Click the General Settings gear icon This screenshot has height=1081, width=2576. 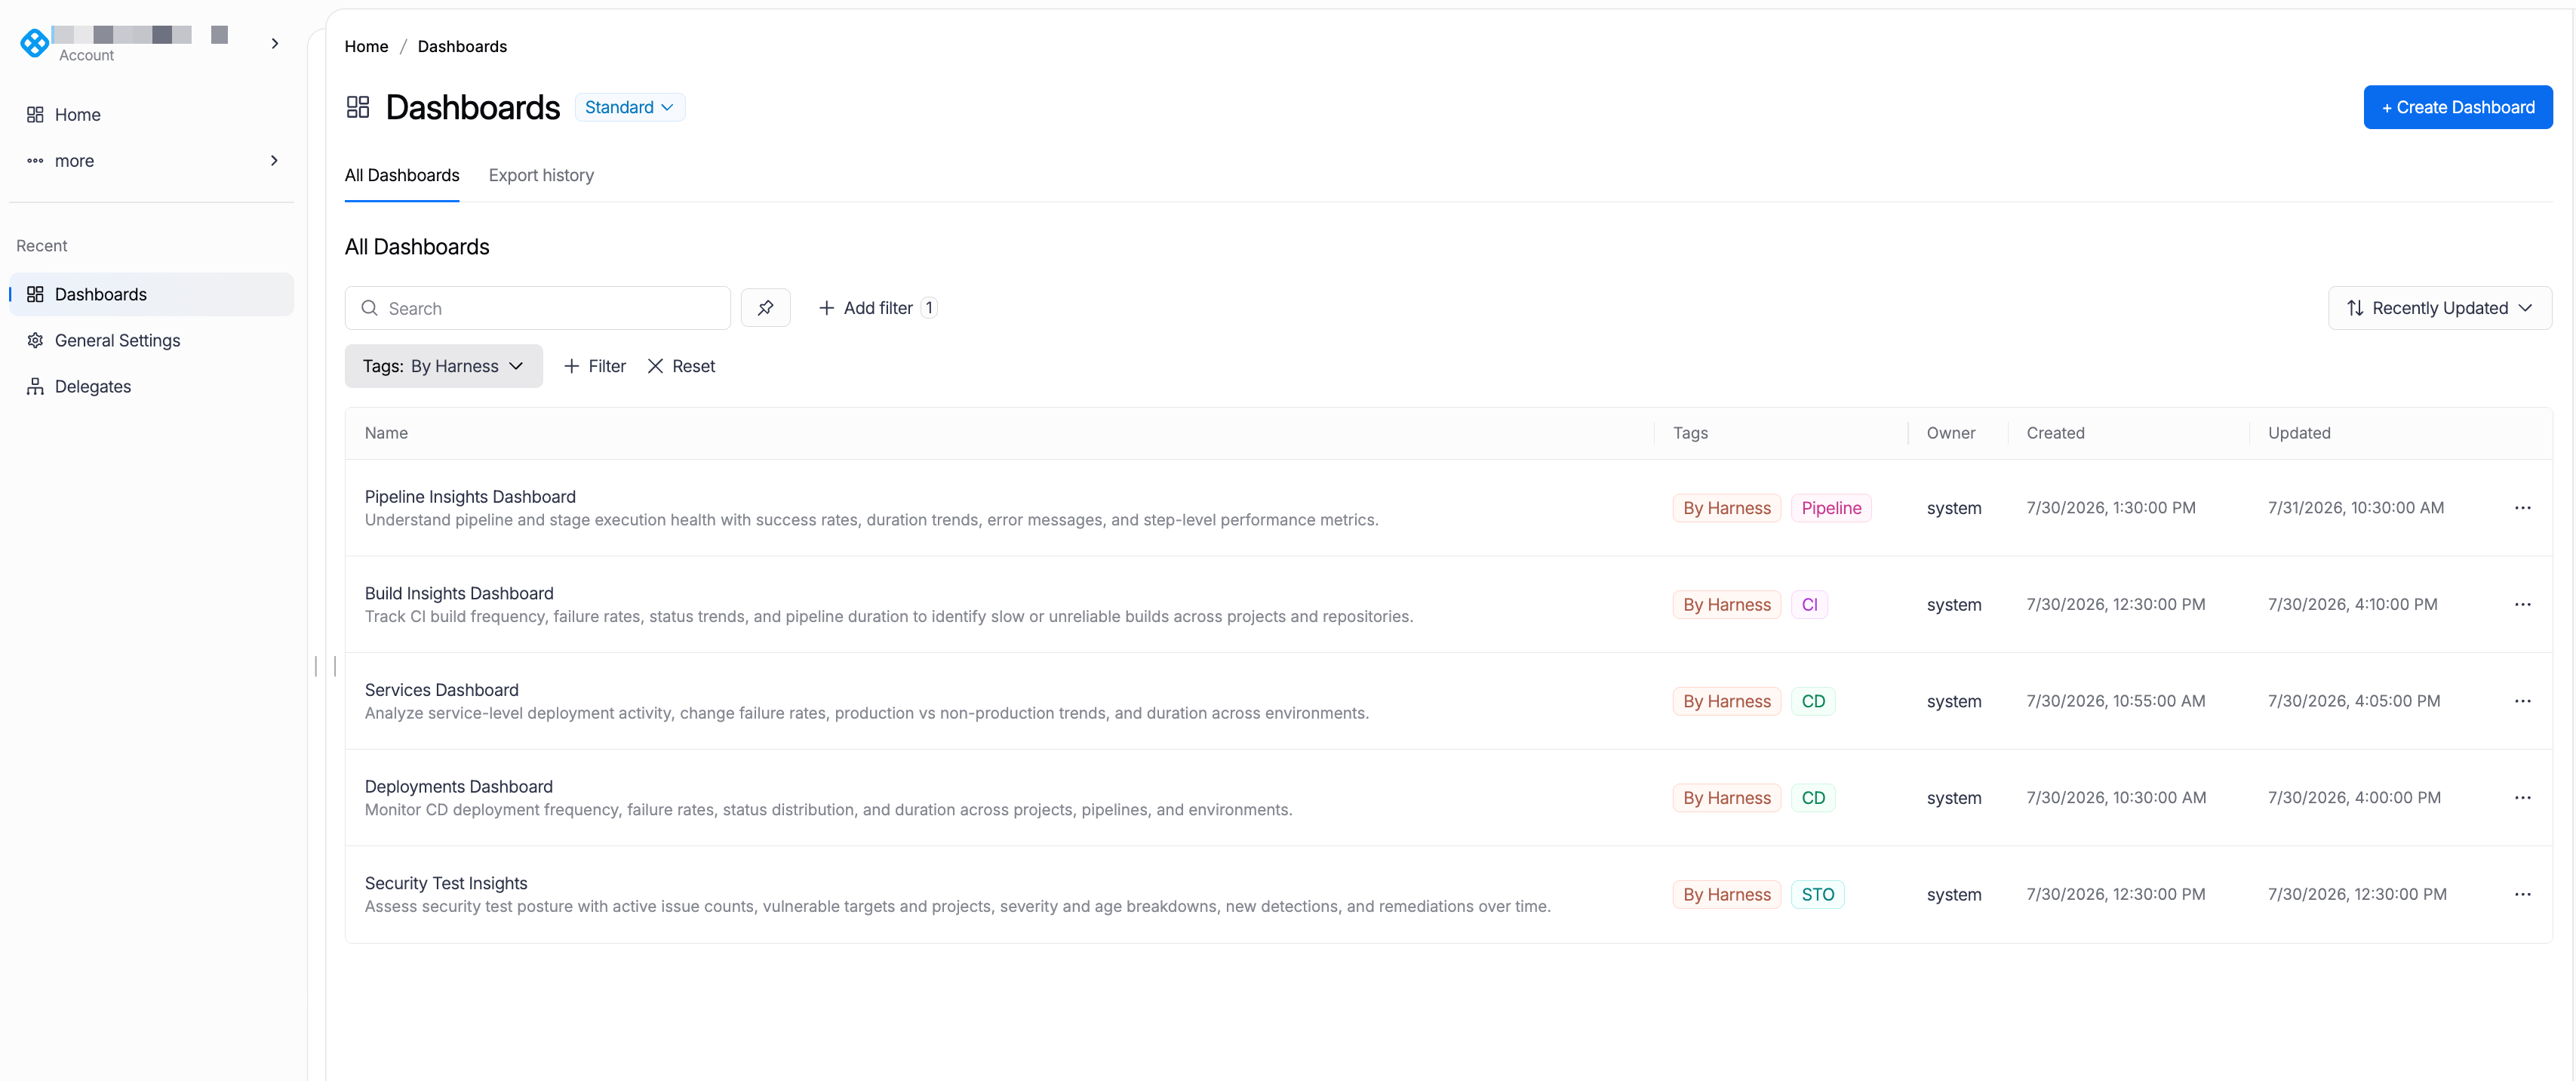(x=35, y=340)
